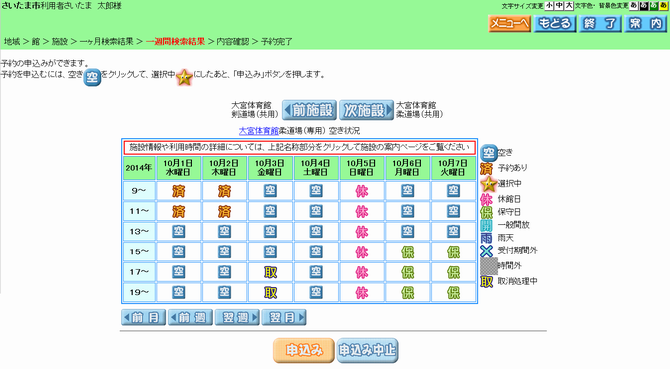This screenshot has height=369, width=670.
Task: Select vacant slot 10月1日 13~
Action: (179, 231)
